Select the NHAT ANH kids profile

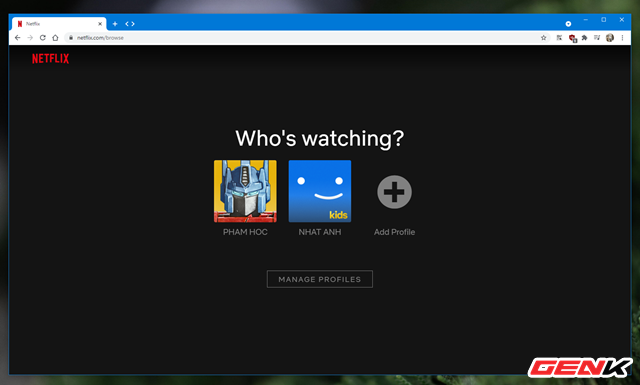tap(320, 191)
